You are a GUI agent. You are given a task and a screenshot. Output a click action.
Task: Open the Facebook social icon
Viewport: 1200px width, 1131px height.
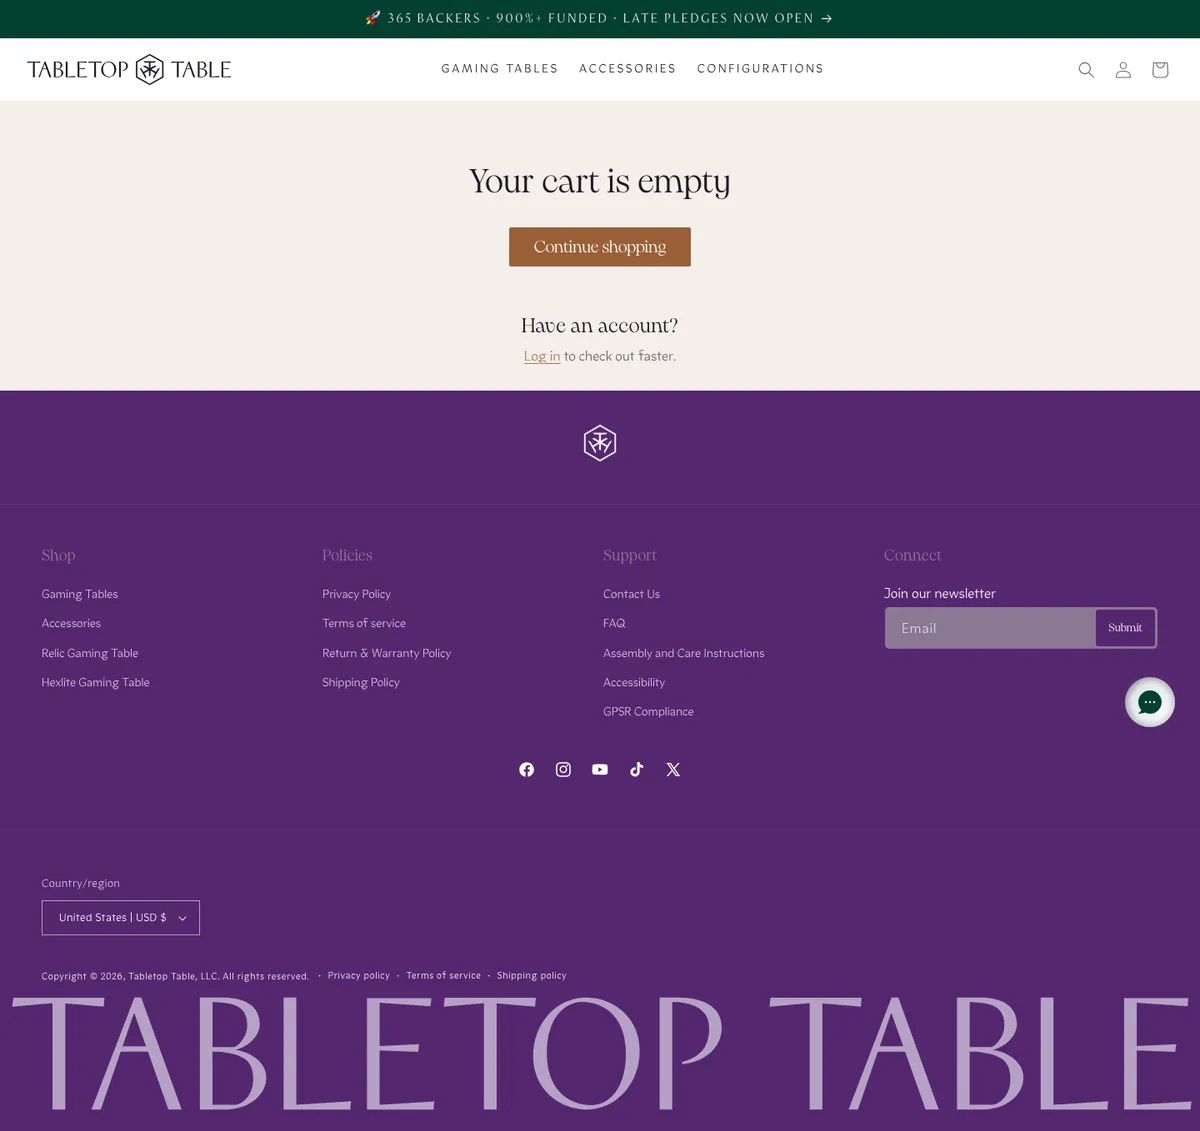527,769
